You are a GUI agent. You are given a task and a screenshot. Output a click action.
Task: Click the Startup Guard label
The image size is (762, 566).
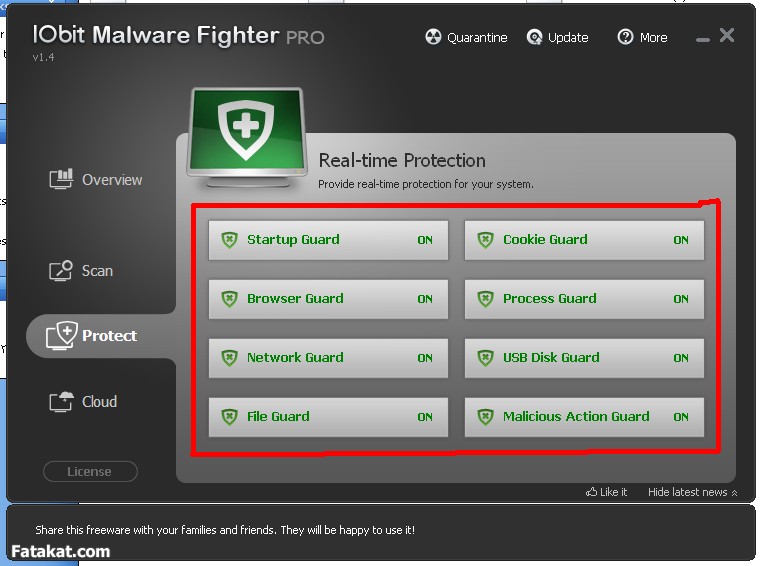[293, 240]
